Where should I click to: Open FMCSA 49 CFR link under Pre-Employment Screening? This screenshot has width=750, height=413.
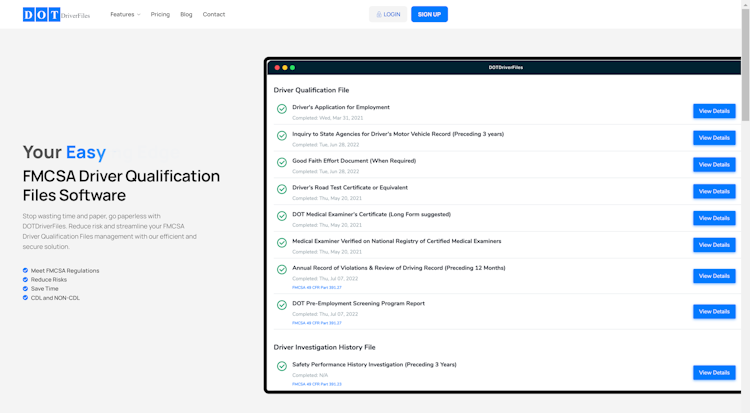[317, 323]
